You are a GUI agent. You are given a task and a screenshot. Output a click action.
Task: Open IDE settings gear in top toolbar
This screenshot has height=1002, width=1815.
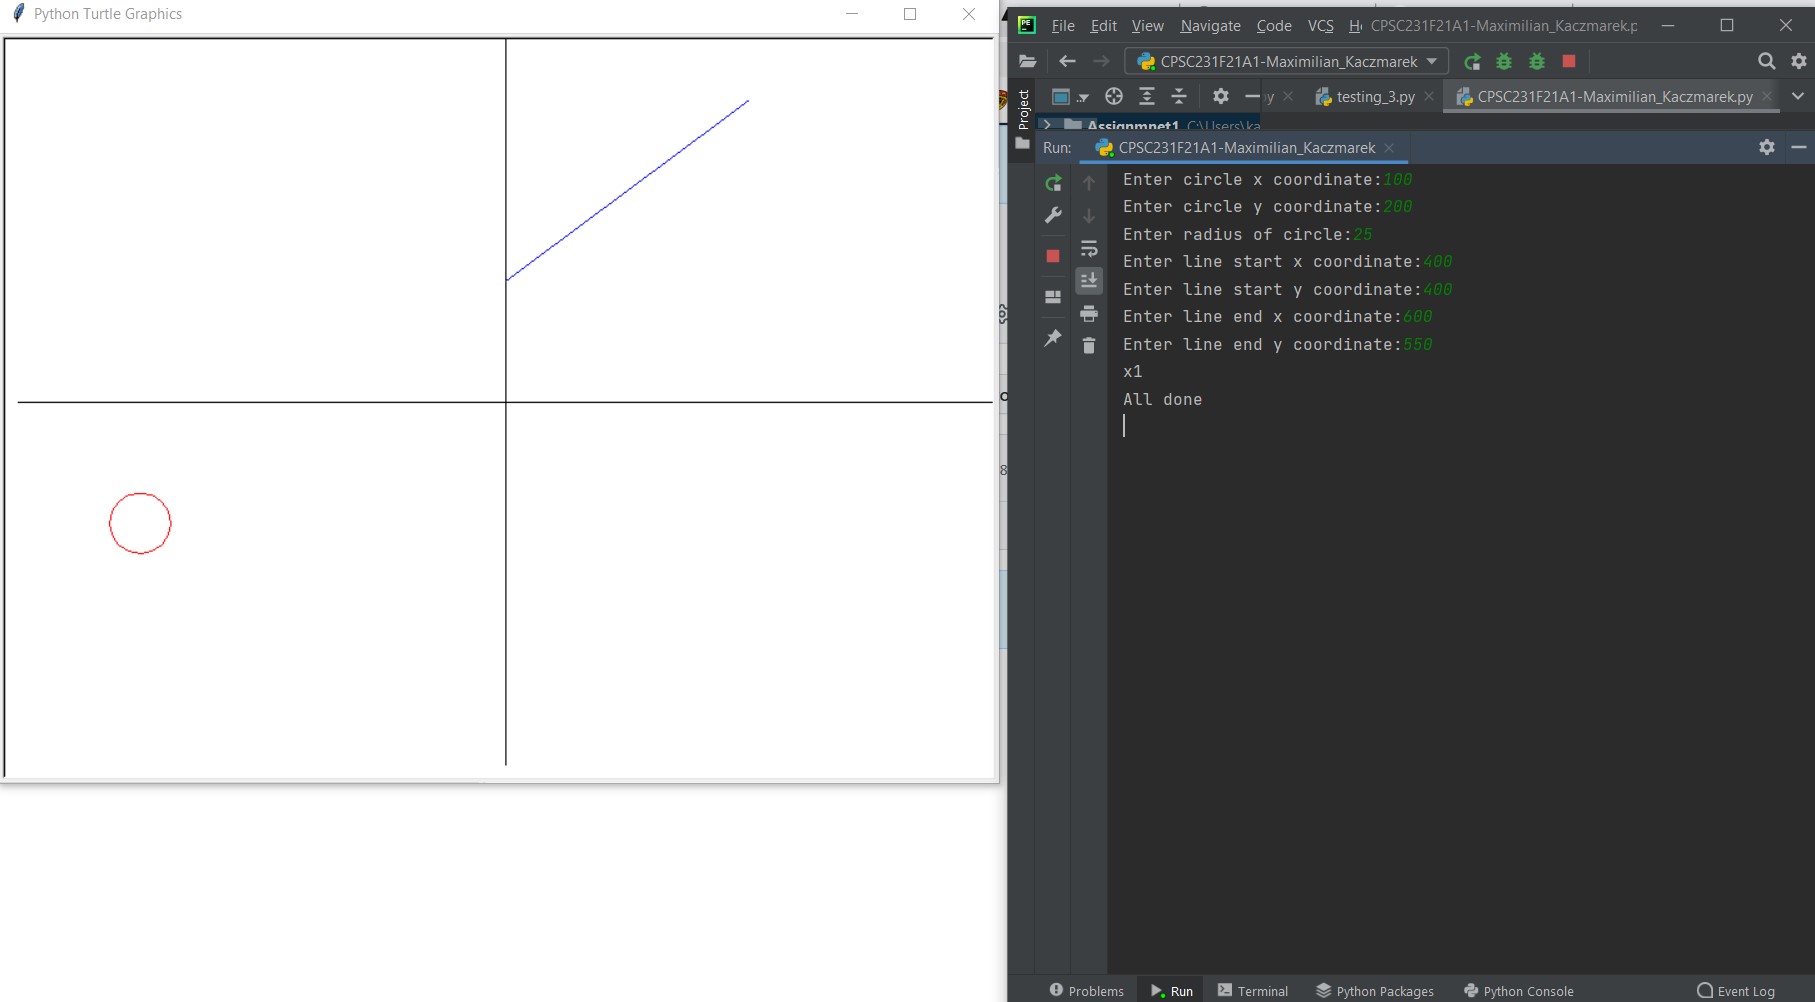point(1799,61)
